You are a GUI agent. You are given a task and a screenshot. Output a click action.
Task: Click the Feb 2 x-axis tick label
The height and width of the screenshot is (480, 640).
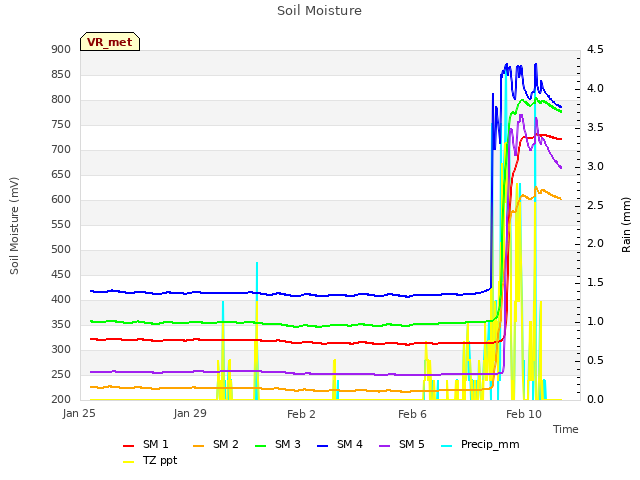click(301, 414)
